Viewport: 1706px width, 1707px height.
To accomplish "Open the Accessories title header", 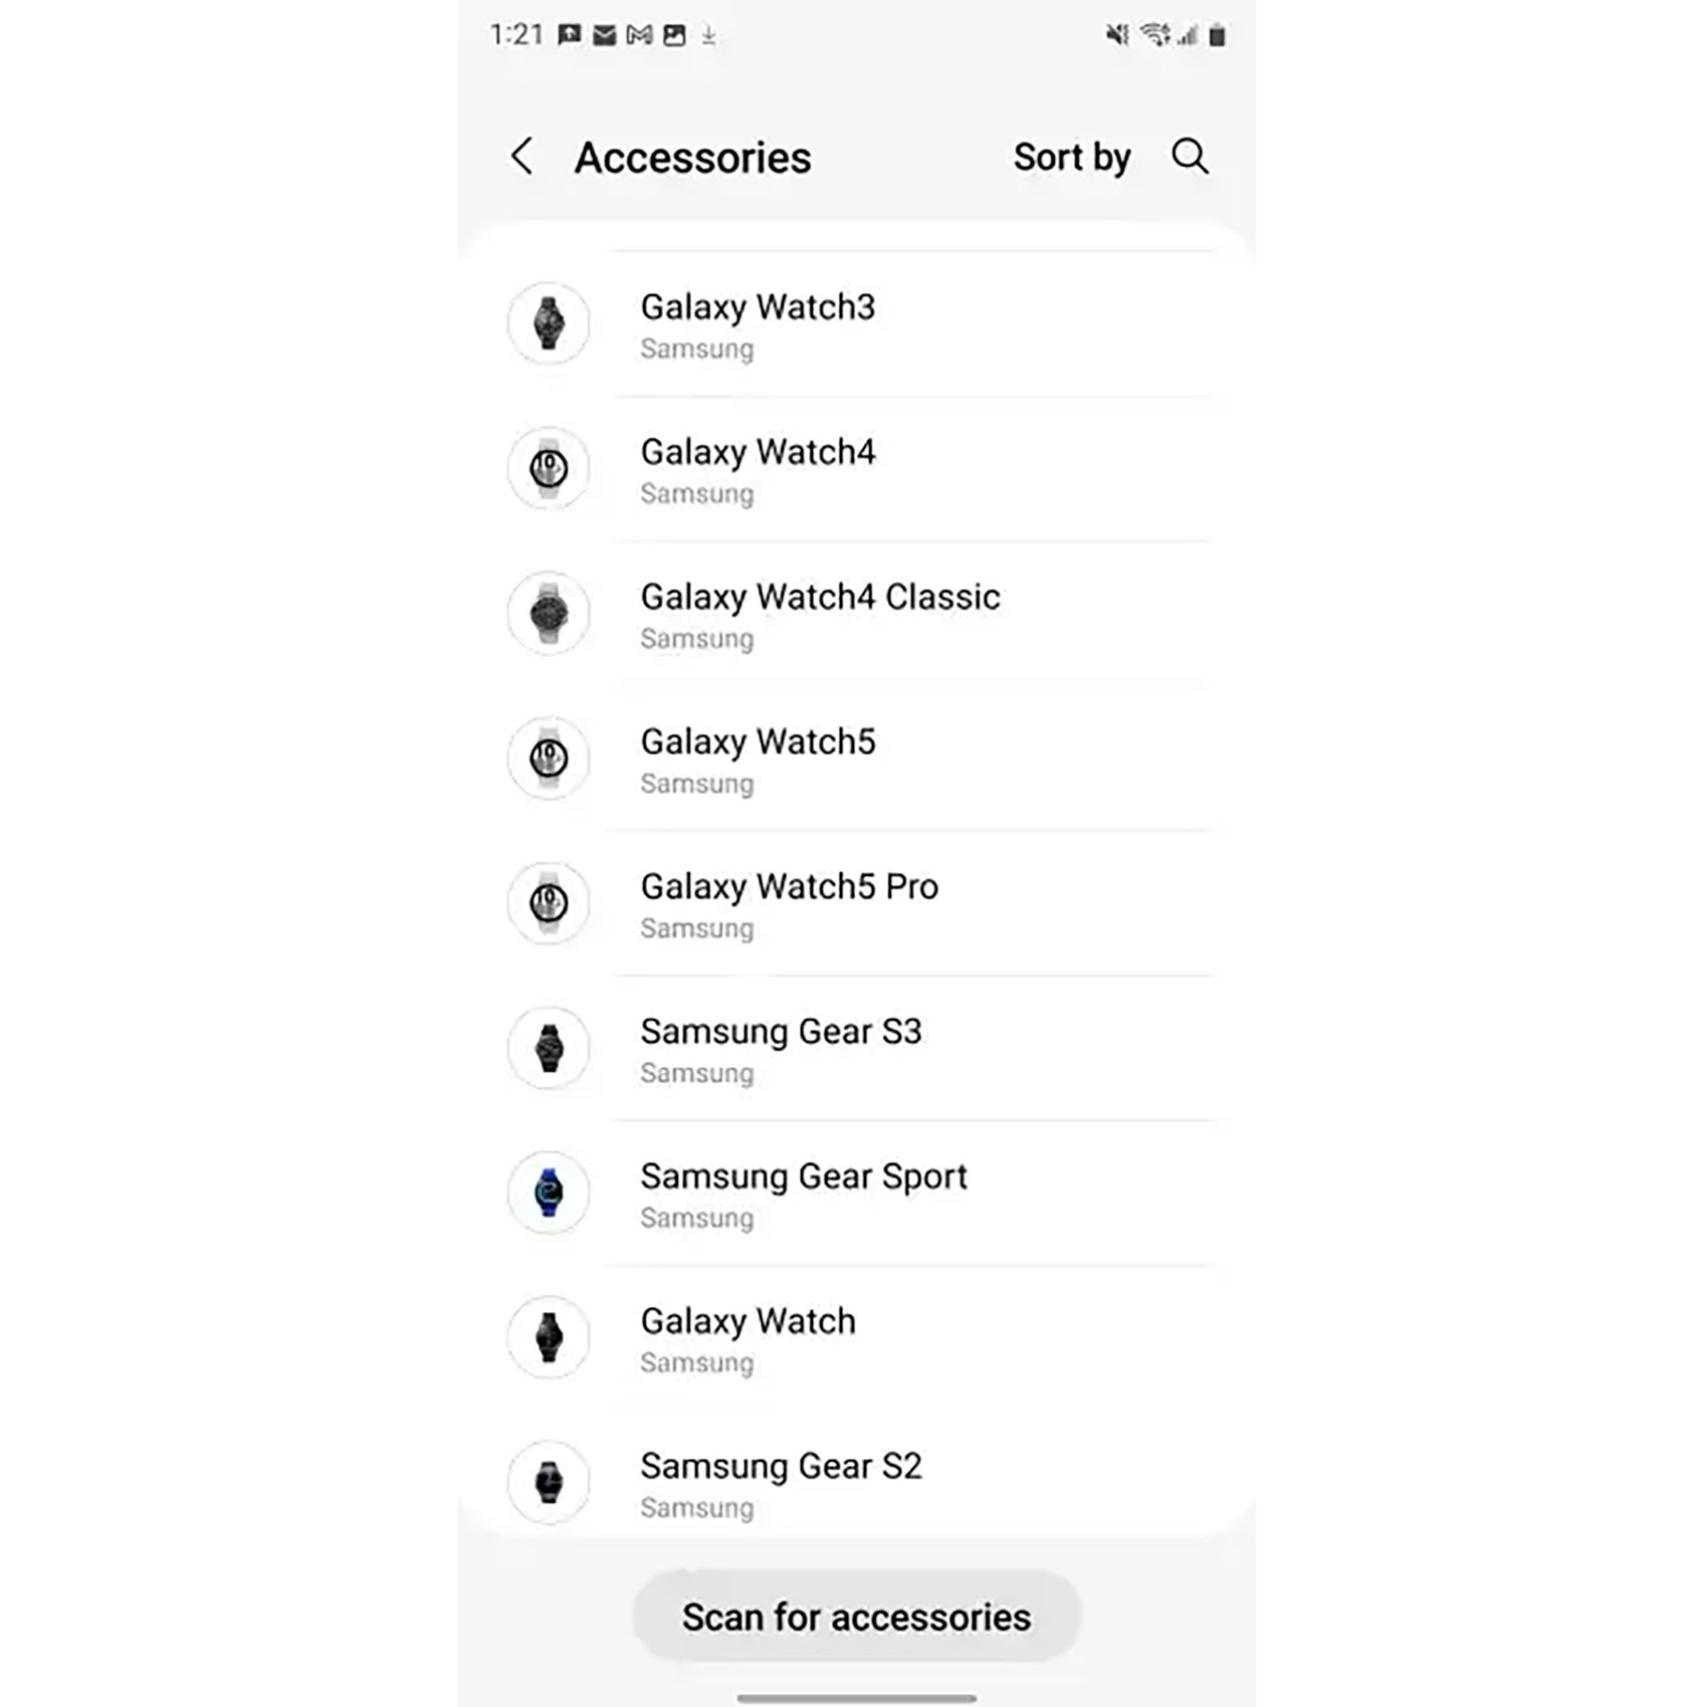I will click(x=693, y=157).
